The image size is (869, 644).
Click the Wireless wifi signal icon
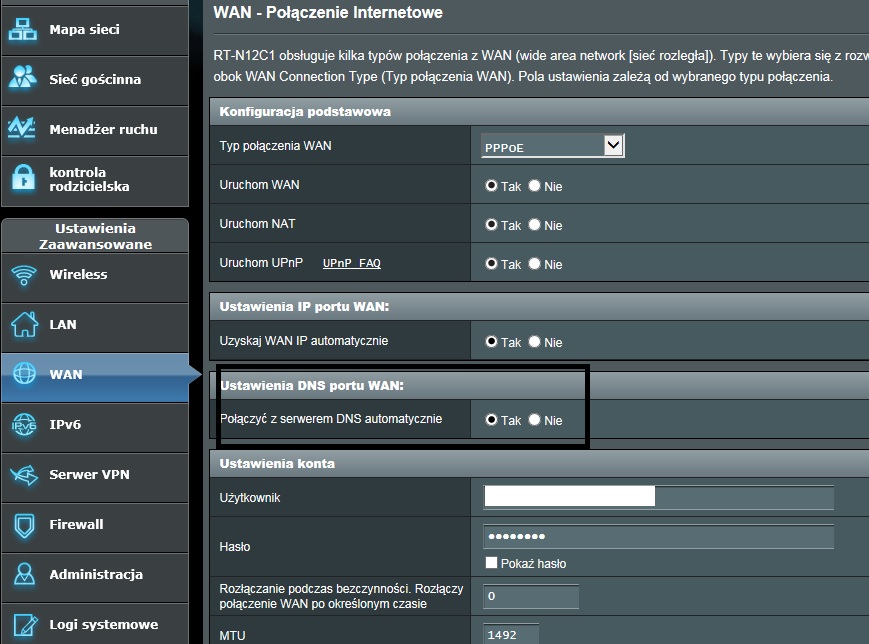[x=24, y=275]
